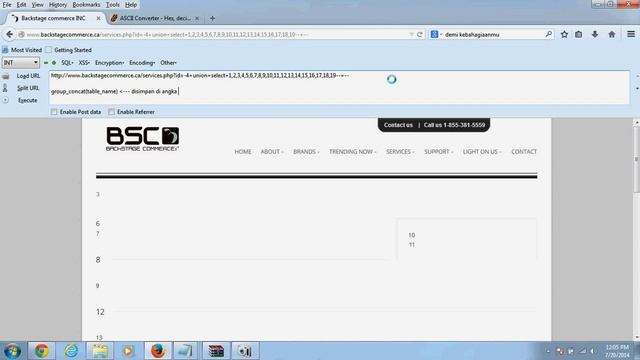Viewport: 640px width, 360px height.
Task: Go back with the browser back arrow
Action: tap(9, 34)
